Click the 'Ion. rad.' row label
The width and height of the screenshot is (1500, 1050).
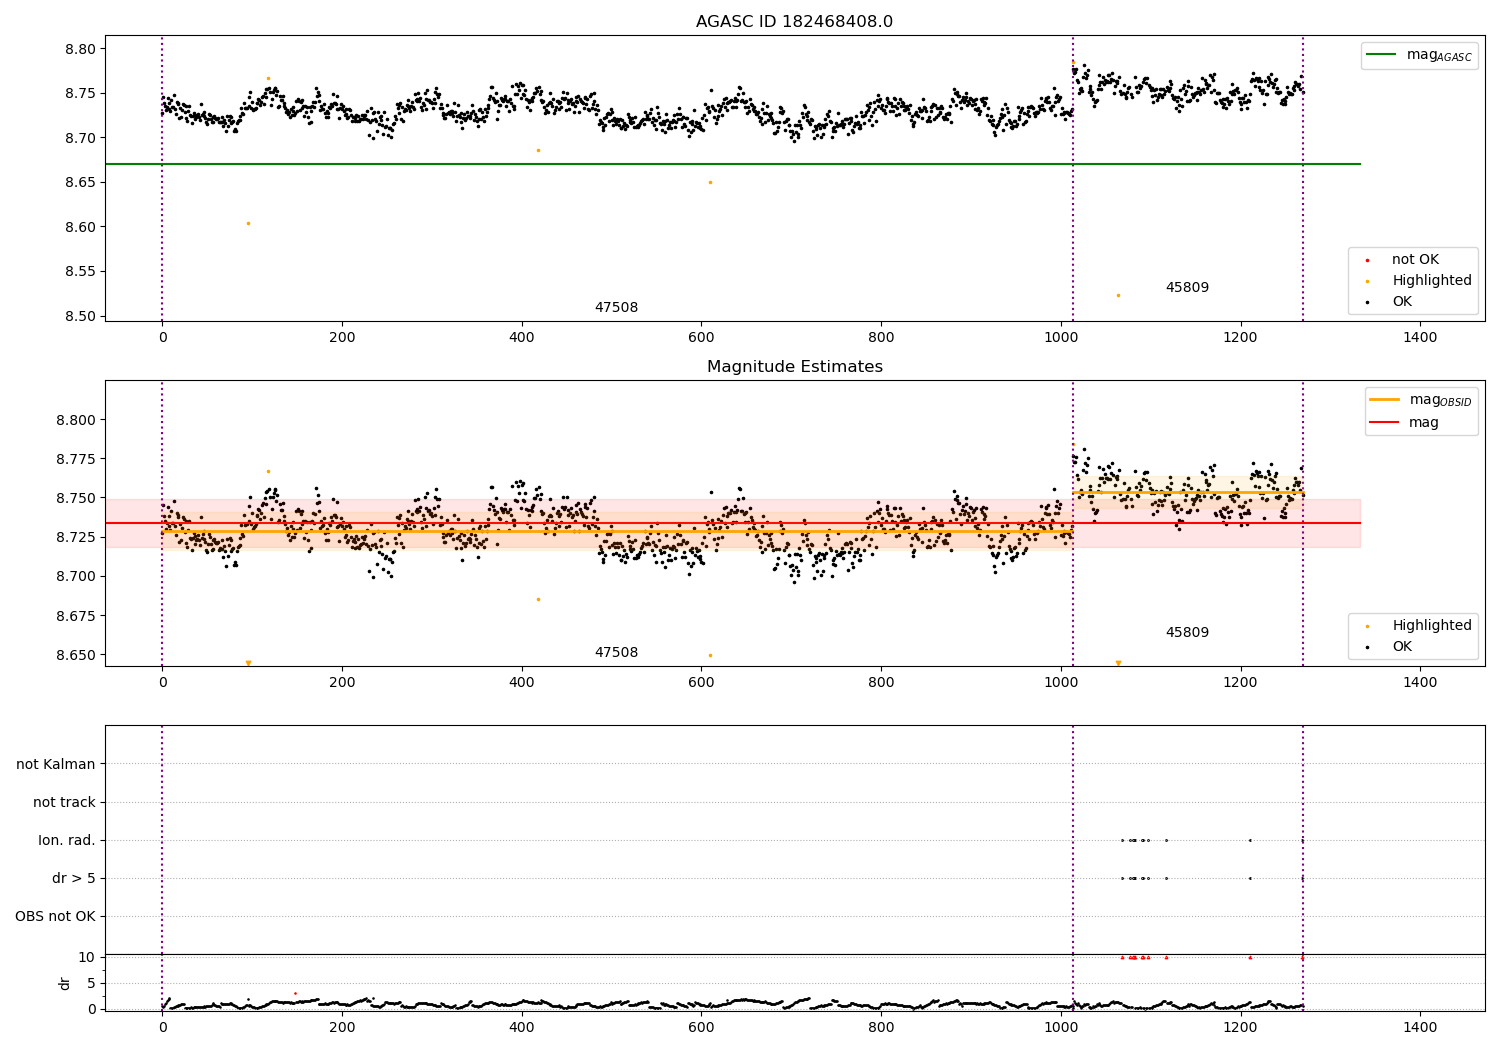click(67, 840)
